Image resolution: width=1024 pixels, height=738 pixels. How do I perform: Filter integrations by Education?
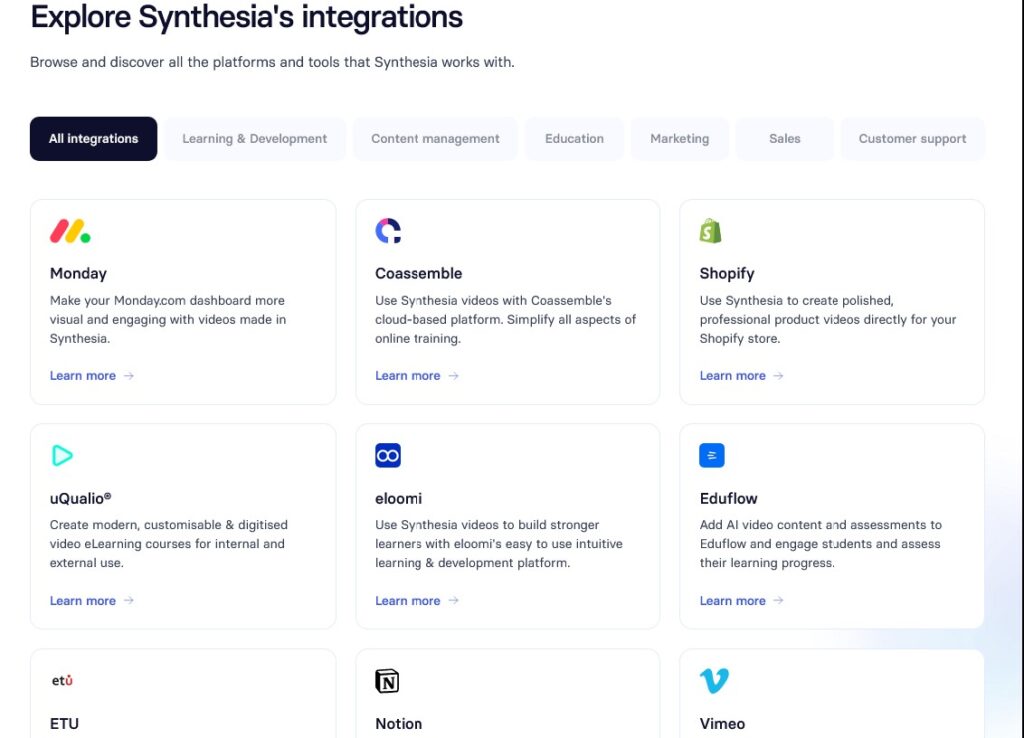point(574,138)
